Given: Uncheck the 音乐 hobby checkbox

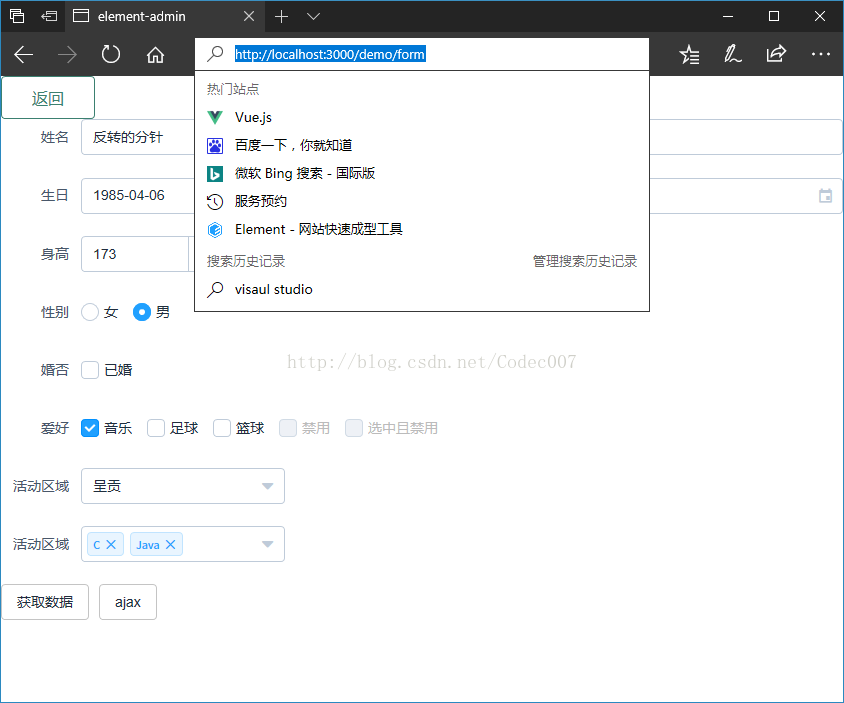Looking at the screenshot, I should tap(90, 428).
